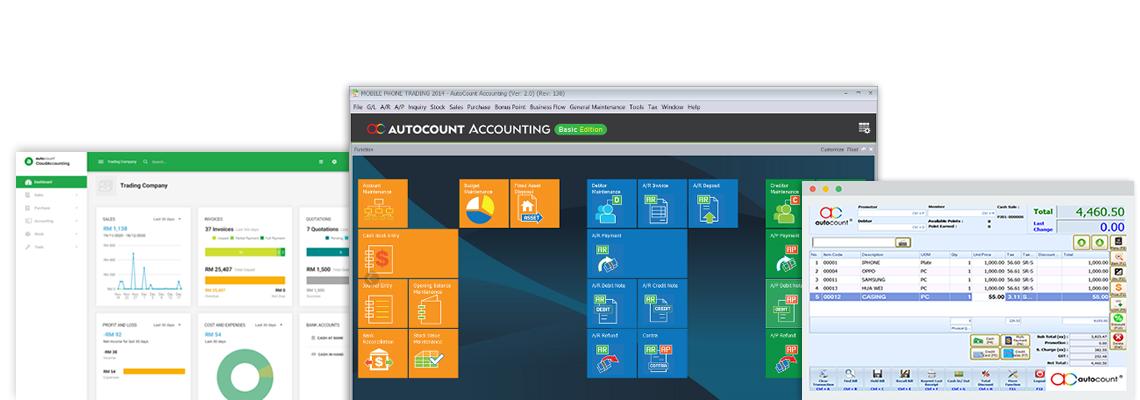Expand Purchase in Cloud Accounting sidebar

coord(51,207)
